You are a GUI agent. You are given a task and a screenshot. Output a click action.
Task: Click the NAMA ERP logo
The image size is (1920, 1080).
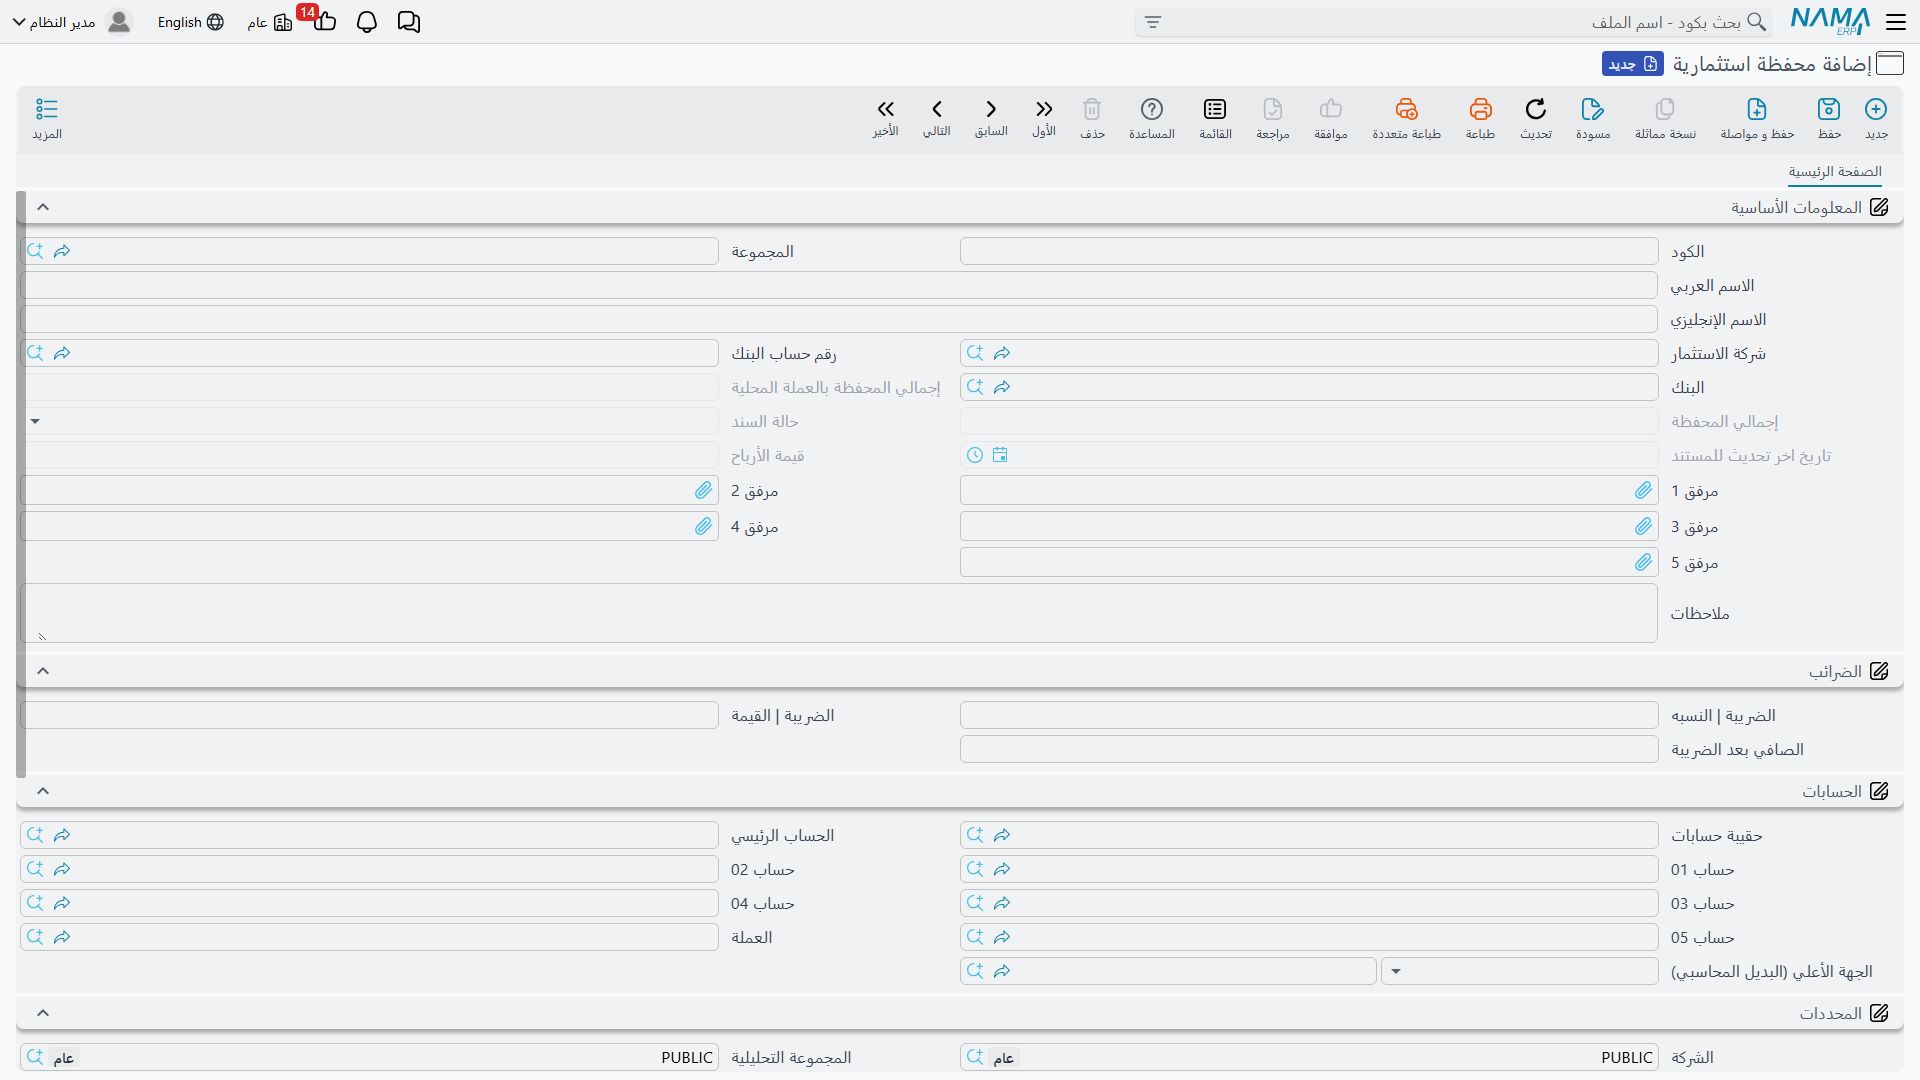coord(1830,22)
